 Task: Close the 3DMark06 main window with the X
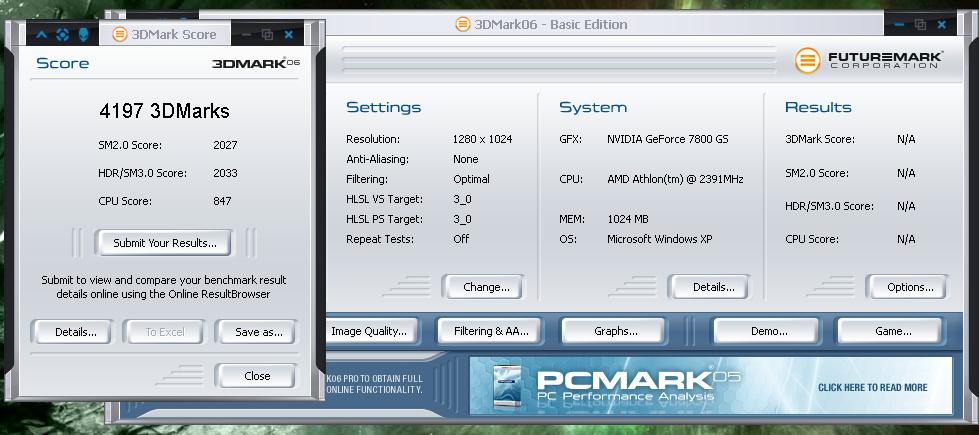coord(942,25)
